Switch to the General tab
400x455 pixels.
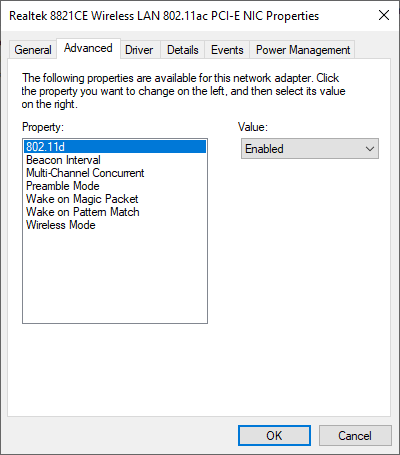click(33, 50)
